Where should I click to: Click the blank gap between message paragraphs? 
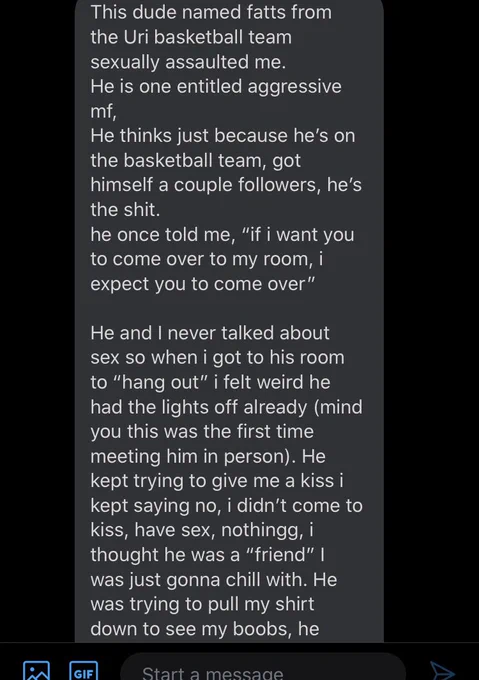click(x=229, y=309)
